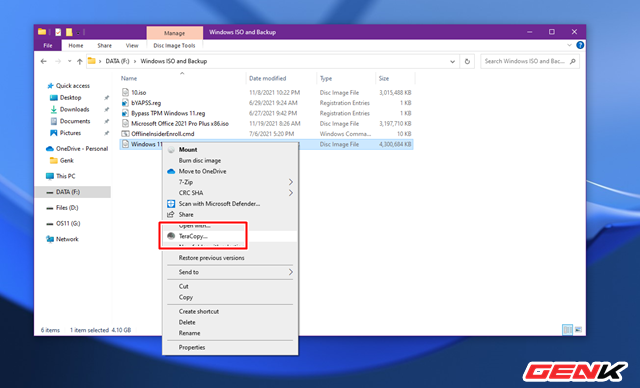This screenshot has width=640, height=388.
Task: Open Desktop in navigation pane
Action: pyautogui.click(x=70, y=98)
